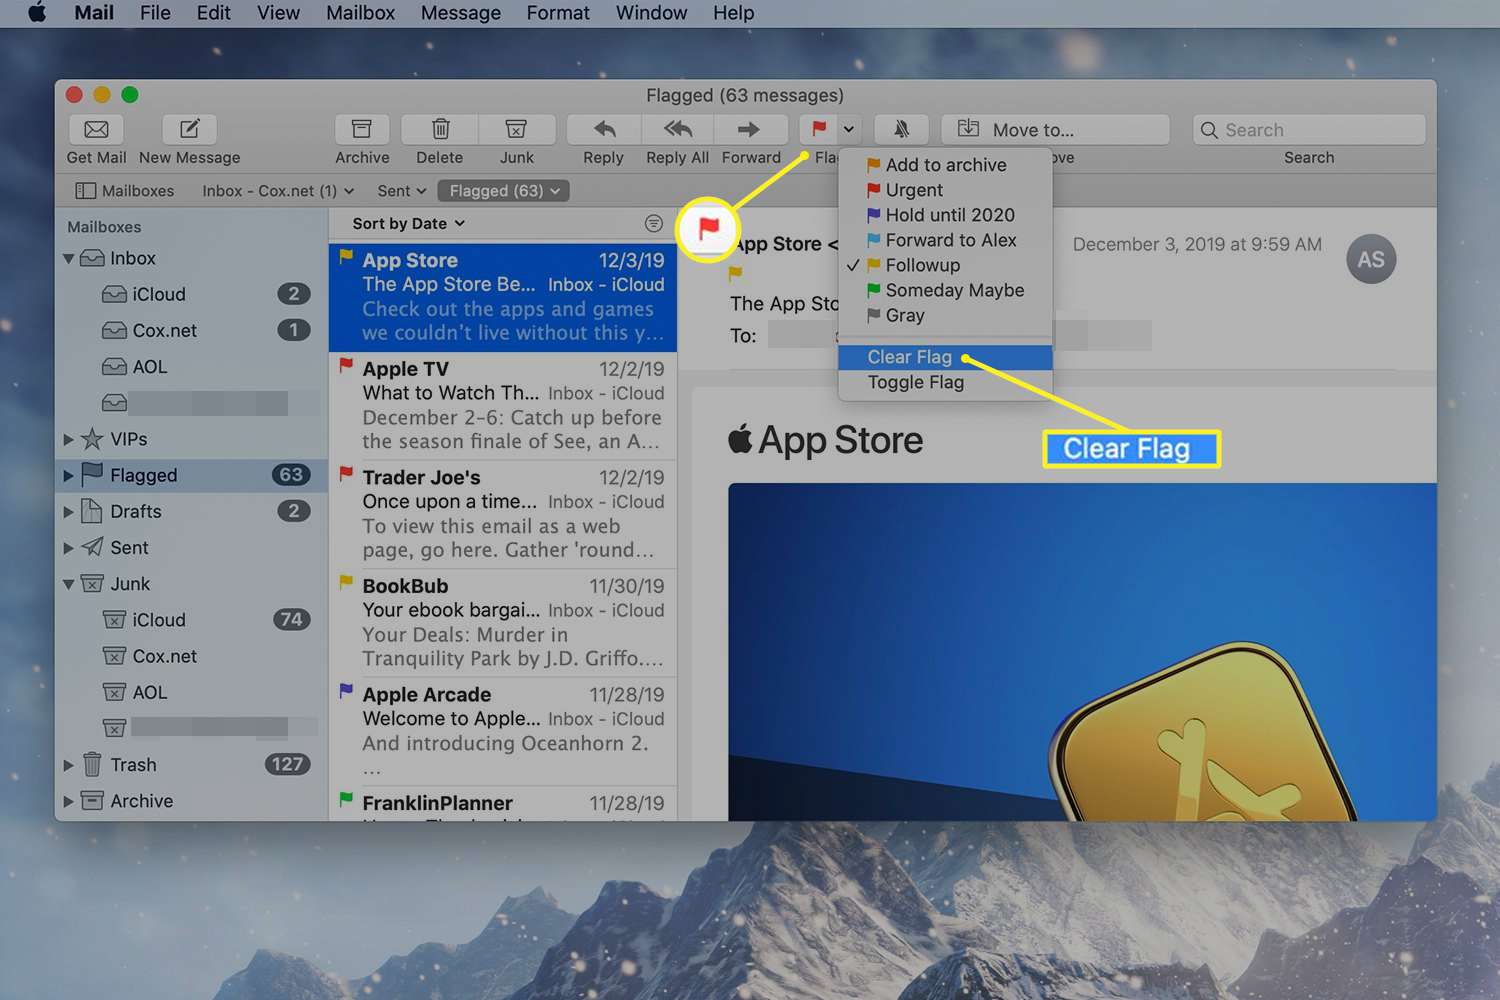Select the checked Followup flag option
Image resolution: width=1500 pixels, height=1000 pixels.
click(x=945, y=265)
